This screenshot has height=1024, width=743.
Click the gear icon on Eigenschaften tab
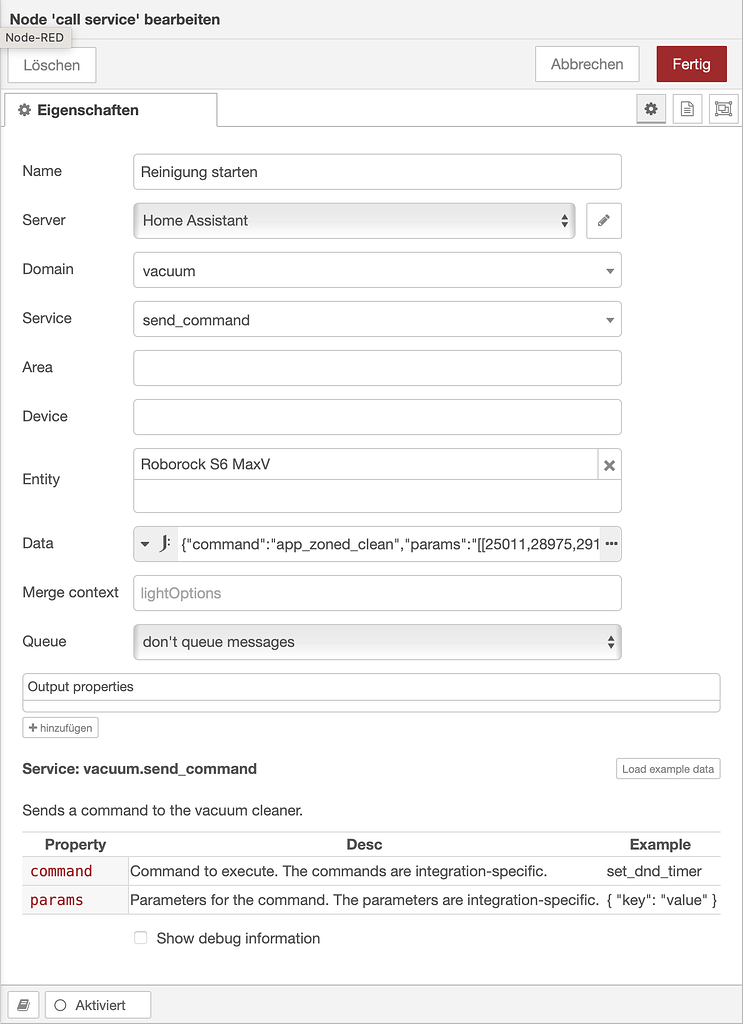point(24,110)
